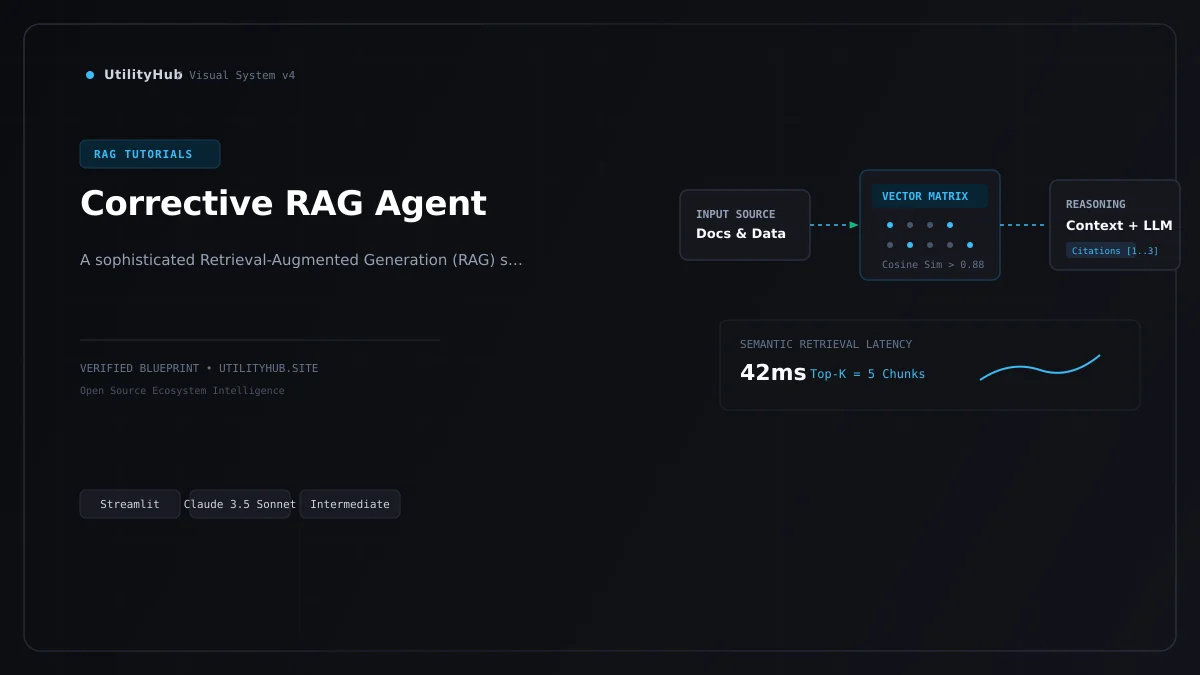
Task: Click the green arrow into Vector Matrix
Action: (x=854, y=225)
